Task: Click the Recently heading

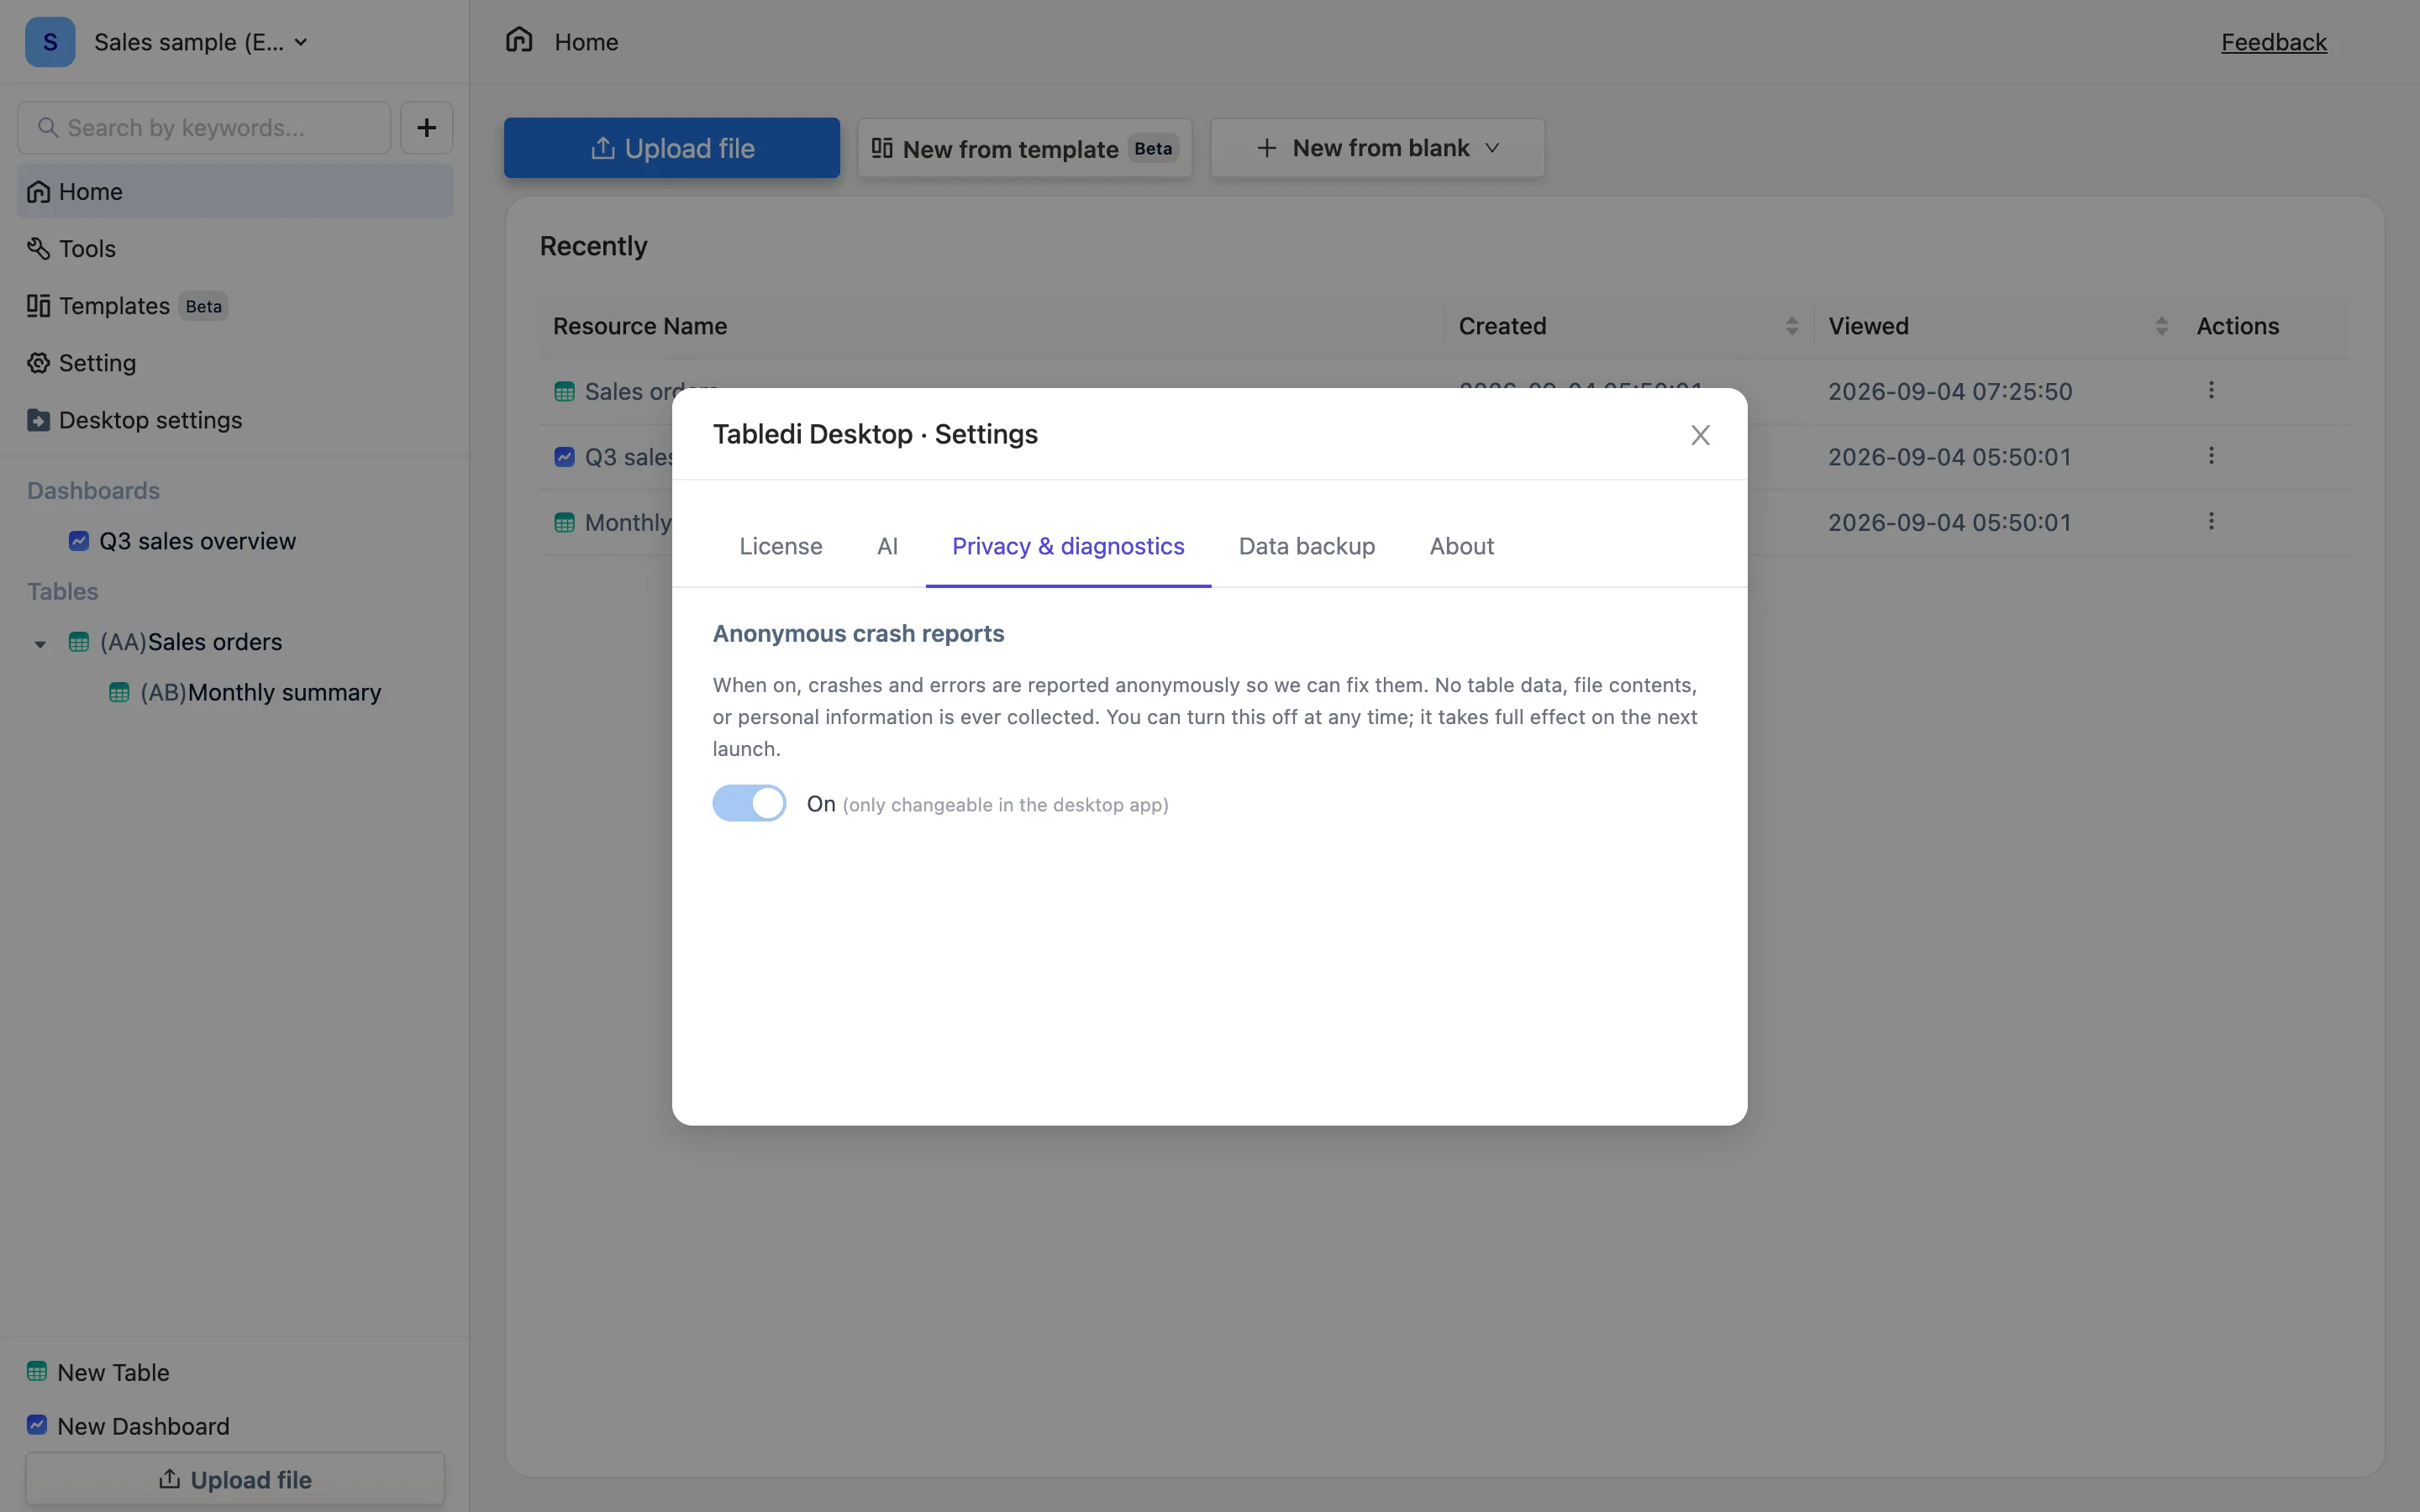Action: pos(593,246)
